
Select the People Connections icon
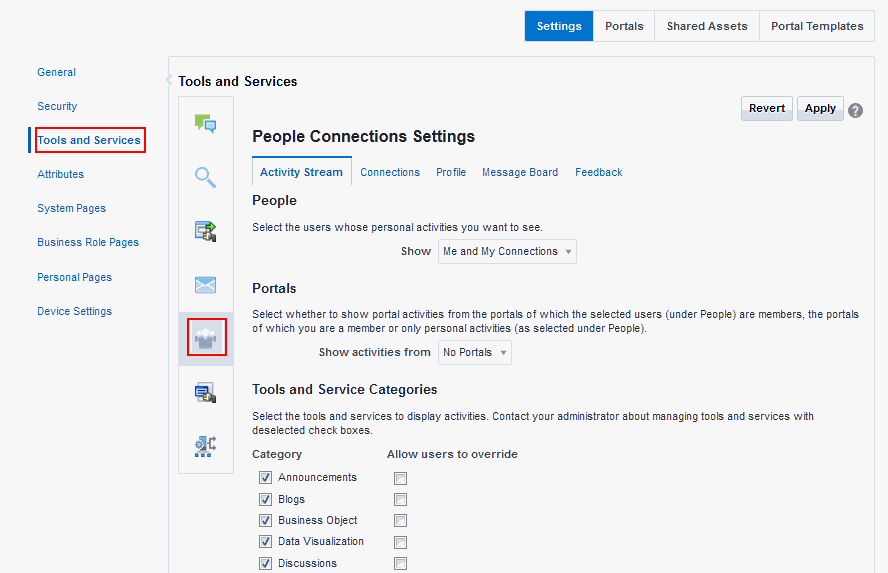(x=206, y=338)
